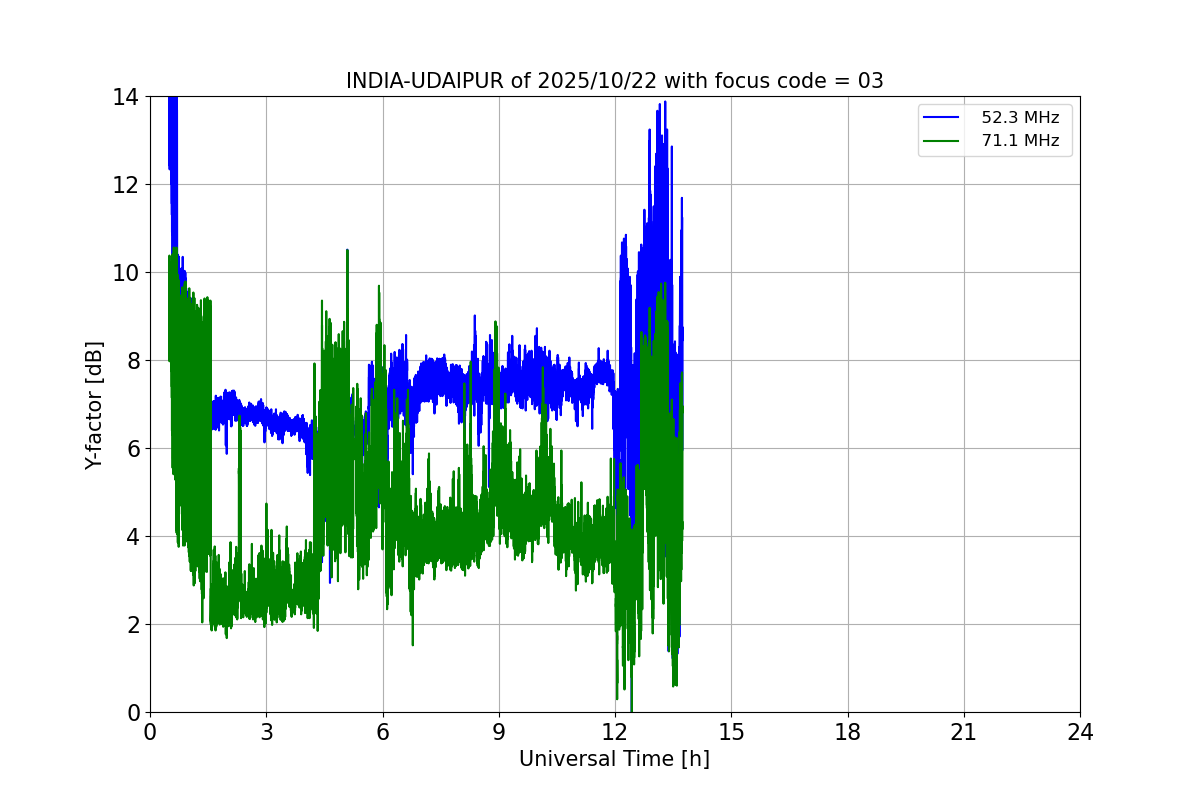The height and width of the screenshot is (800, 1200).
Task: Click x-axis tick label 21
Action: [964, 732]
